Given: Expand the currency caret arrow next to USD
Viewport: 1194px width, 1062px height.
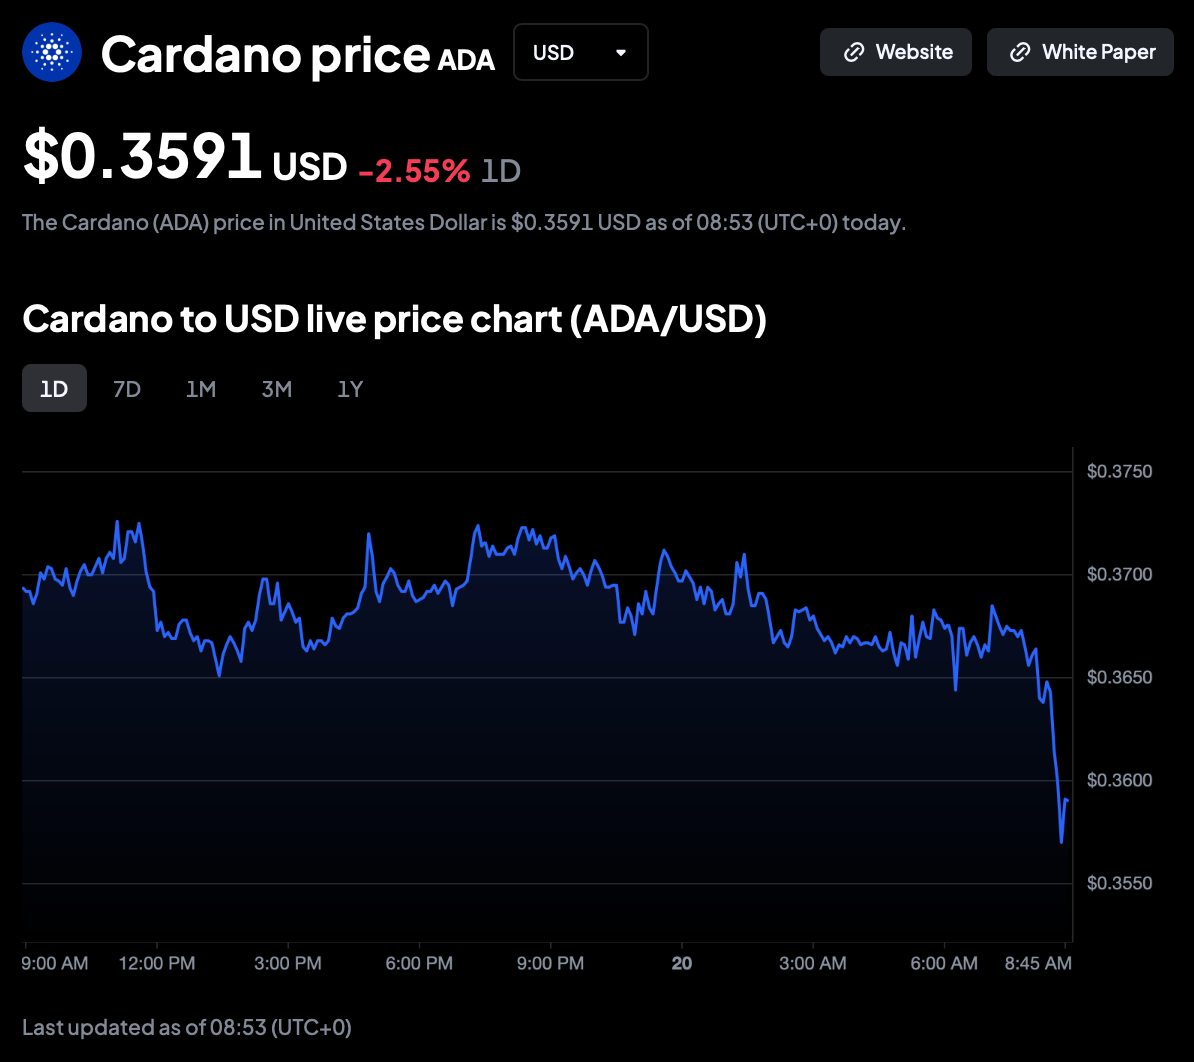Looking at the screenshot, I should 621,52.
